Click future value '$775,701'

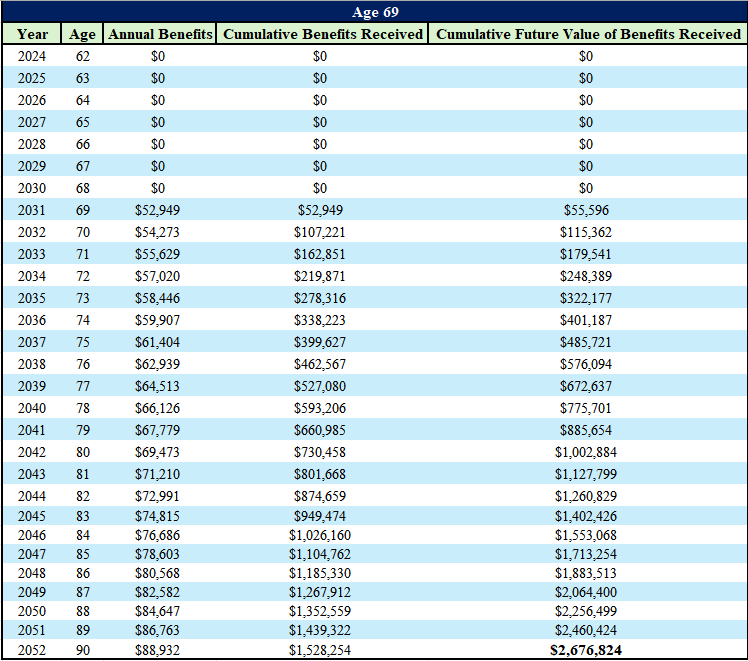coord(586,408)
